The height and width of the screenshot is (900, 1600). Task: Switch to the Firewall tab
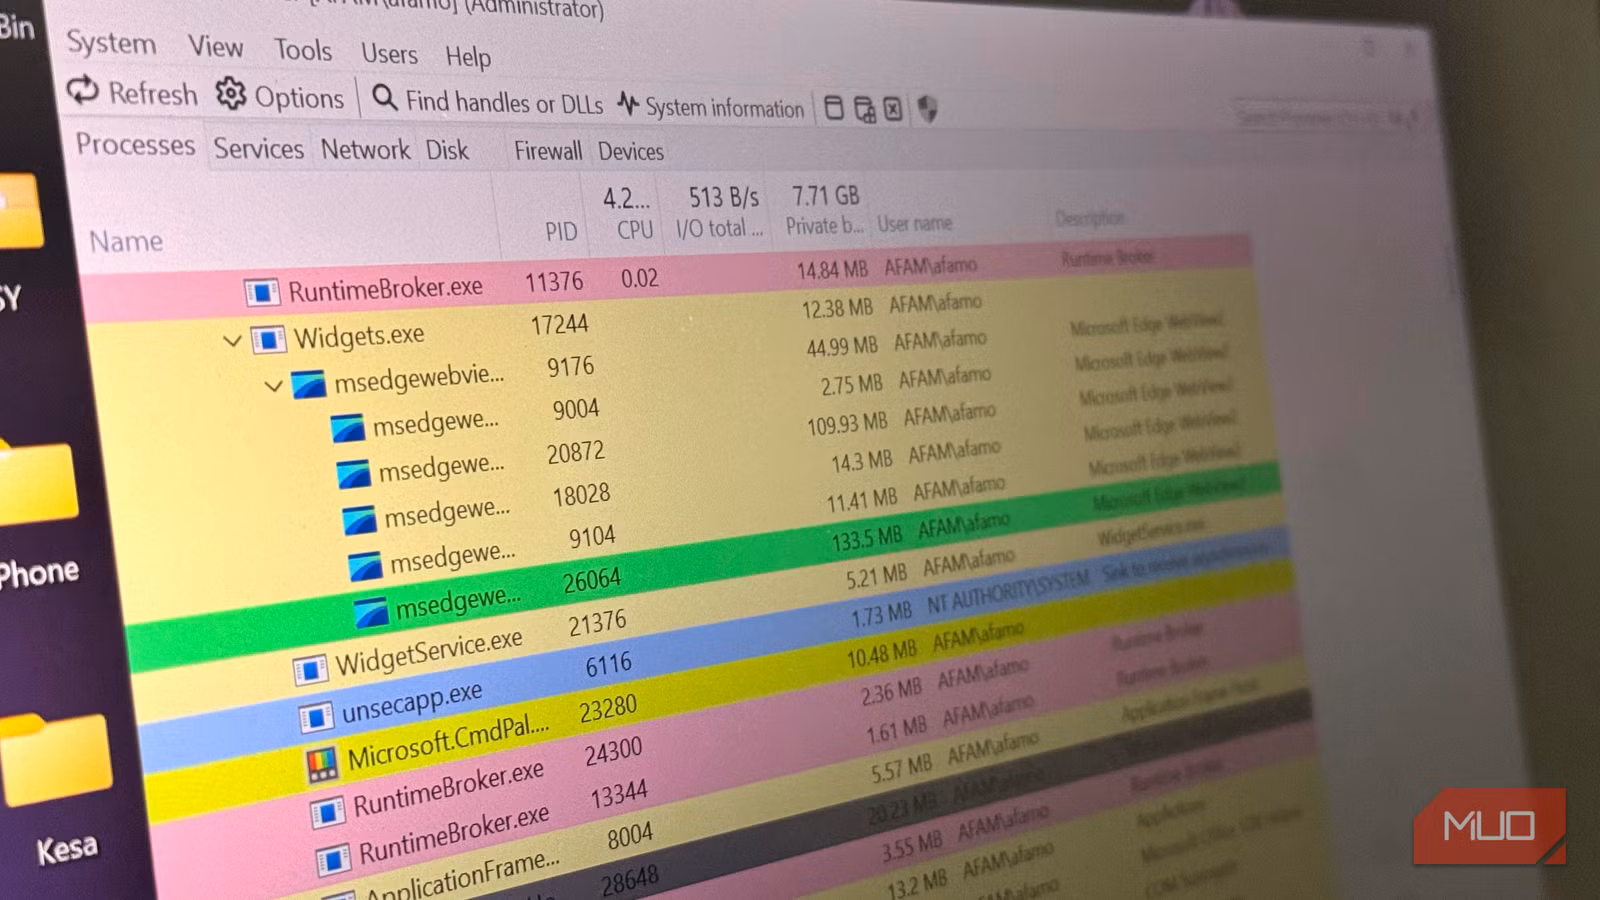[547, 151]
